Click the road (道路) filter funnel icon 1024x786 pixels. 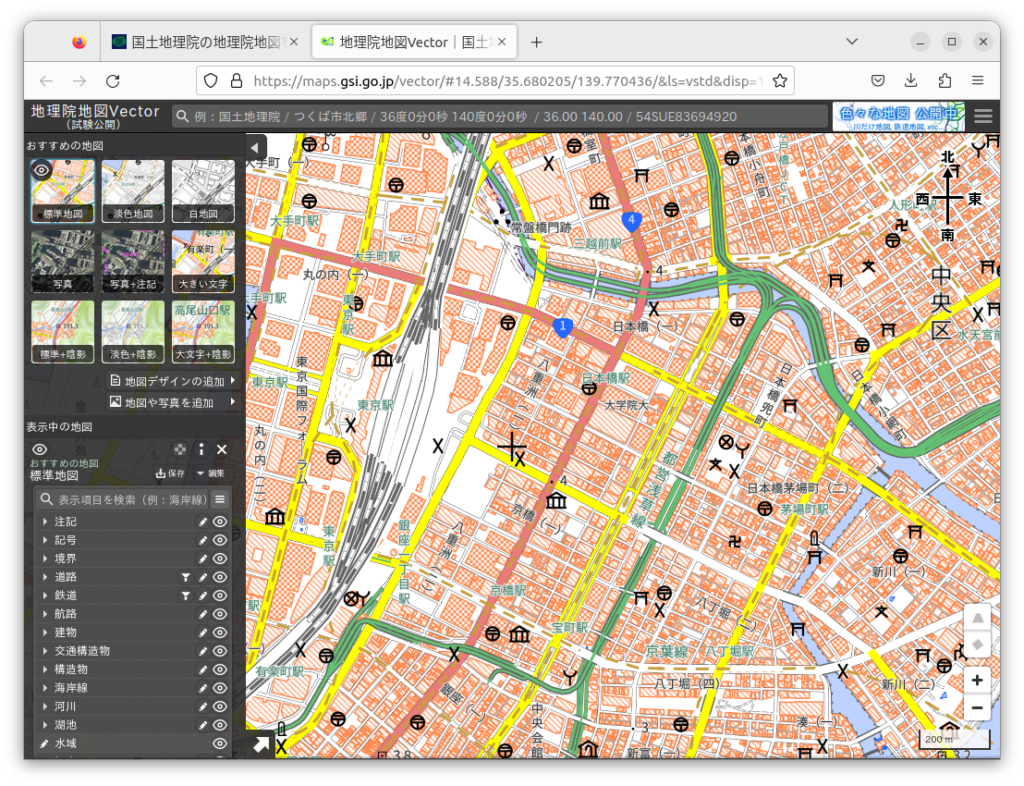coord(185,577)
